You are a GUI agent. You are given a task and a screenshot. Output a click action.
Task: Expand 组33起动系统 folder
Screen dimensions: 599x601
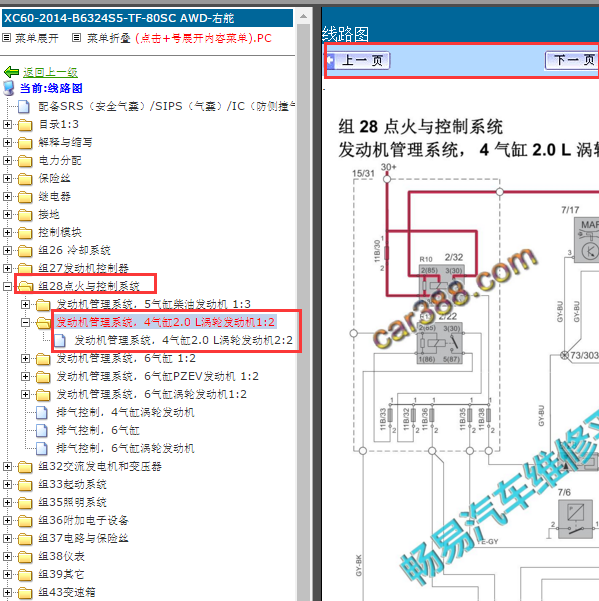point(7,484)
